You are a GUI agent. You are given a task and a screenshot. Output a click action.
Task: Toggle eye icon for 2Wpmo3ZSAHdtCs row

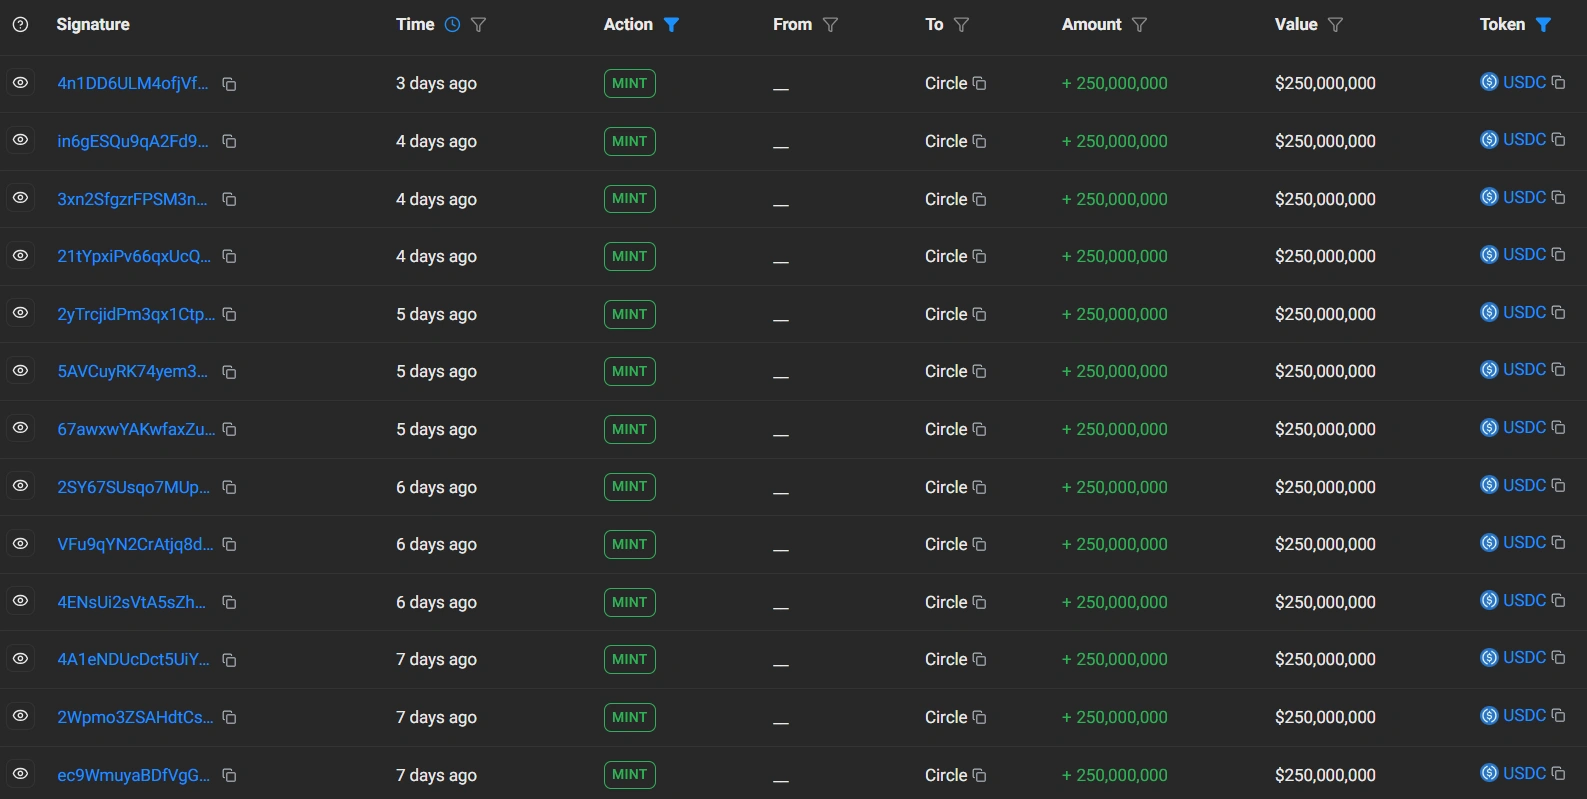pyautogui.click(x=20, y=716)
